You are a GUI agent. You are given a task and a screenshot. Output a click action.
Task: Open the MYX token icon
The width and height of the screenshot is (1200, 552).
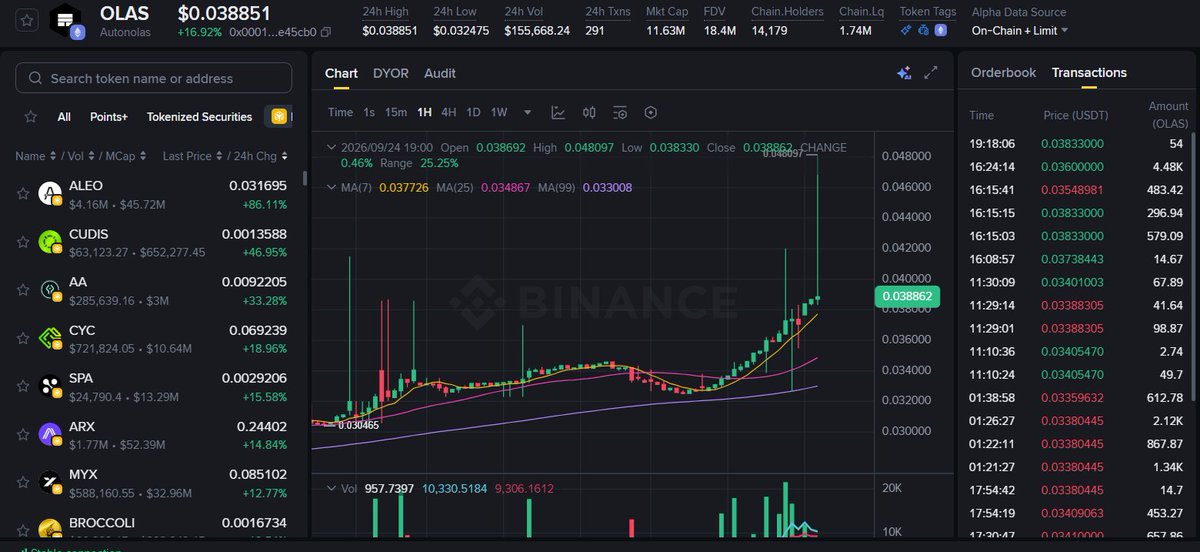[50, 482]
